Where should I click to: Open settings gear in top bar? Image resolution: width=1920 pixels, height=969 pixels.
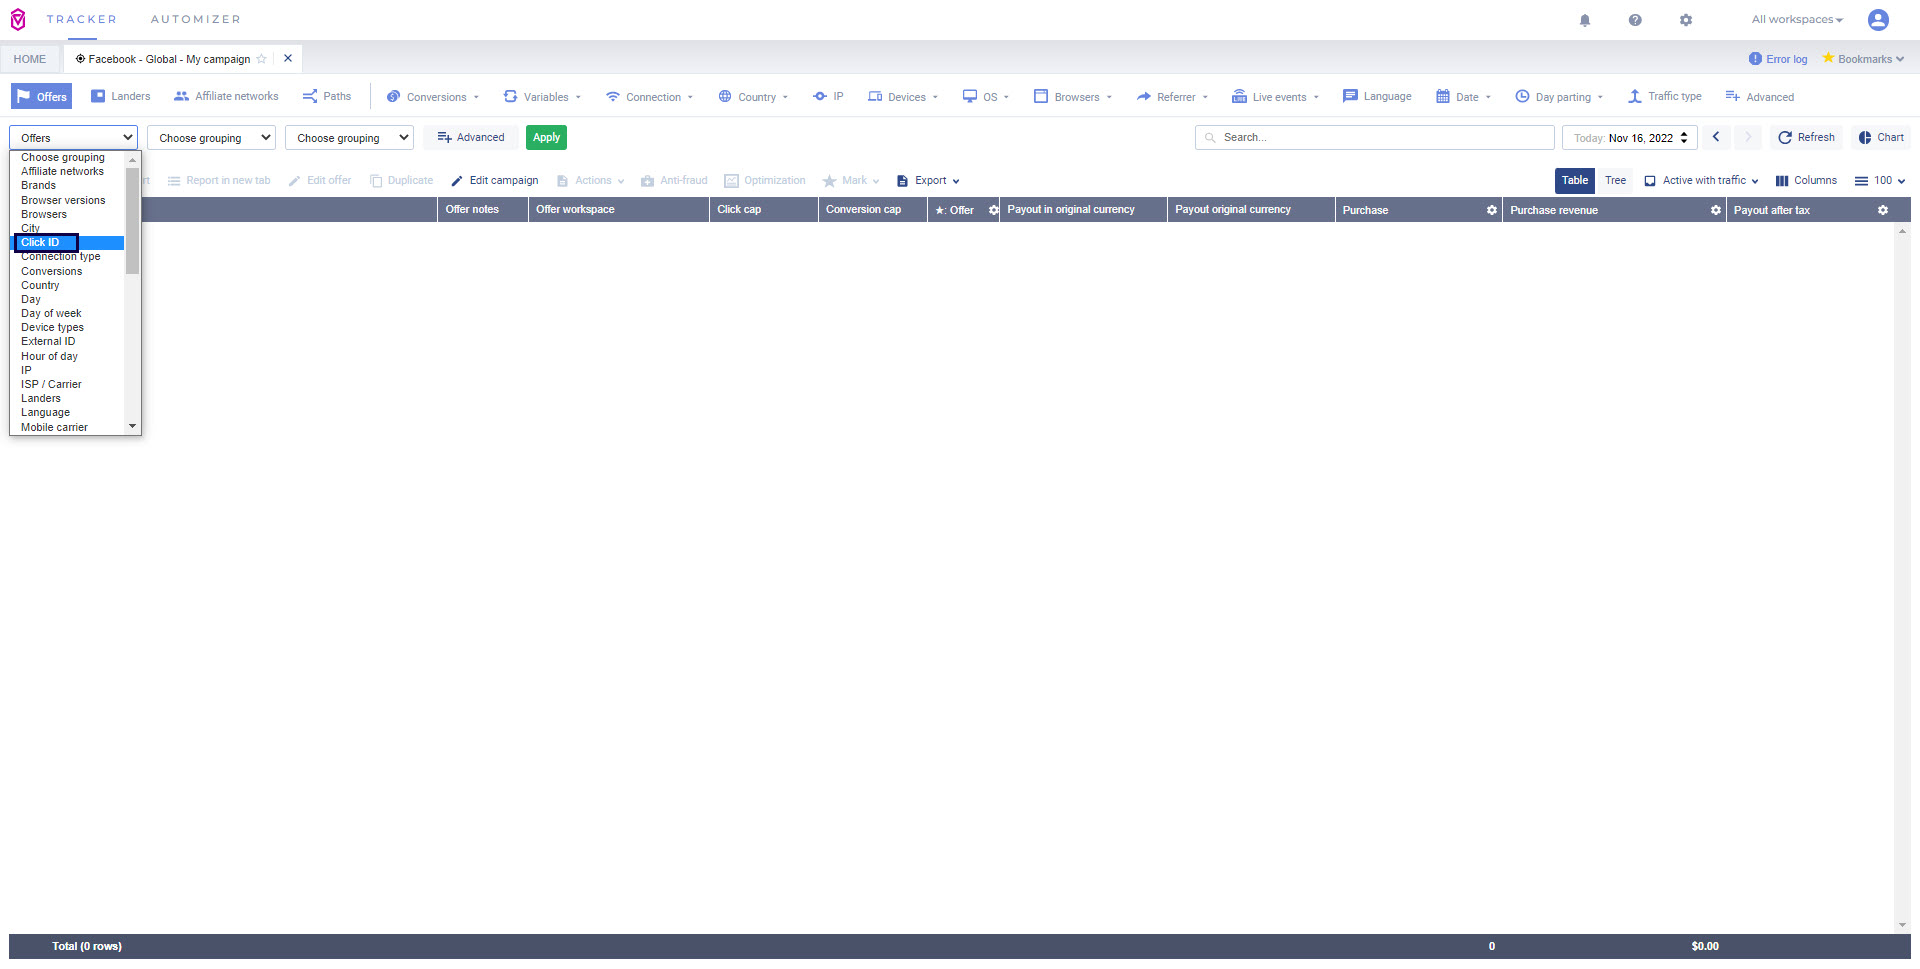pos(1686,20)
